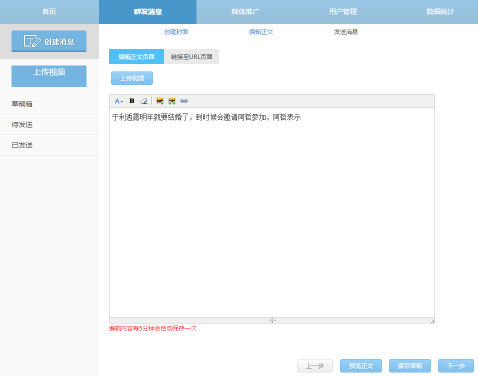Screen dimensions: 478x376
Task: Click inside the body text editor area
Action: pyautogui.click(x=272, y=212)
